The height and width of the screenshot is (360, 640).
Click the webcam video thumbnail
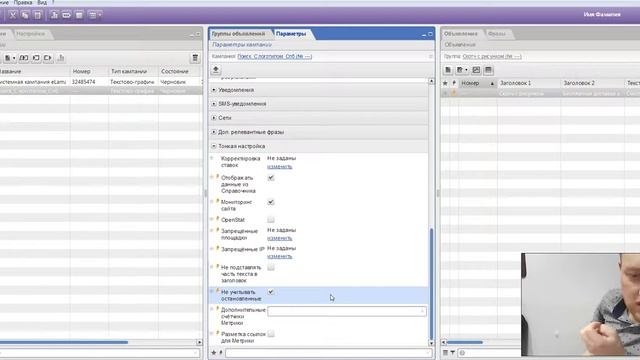(x=580, y=304)
